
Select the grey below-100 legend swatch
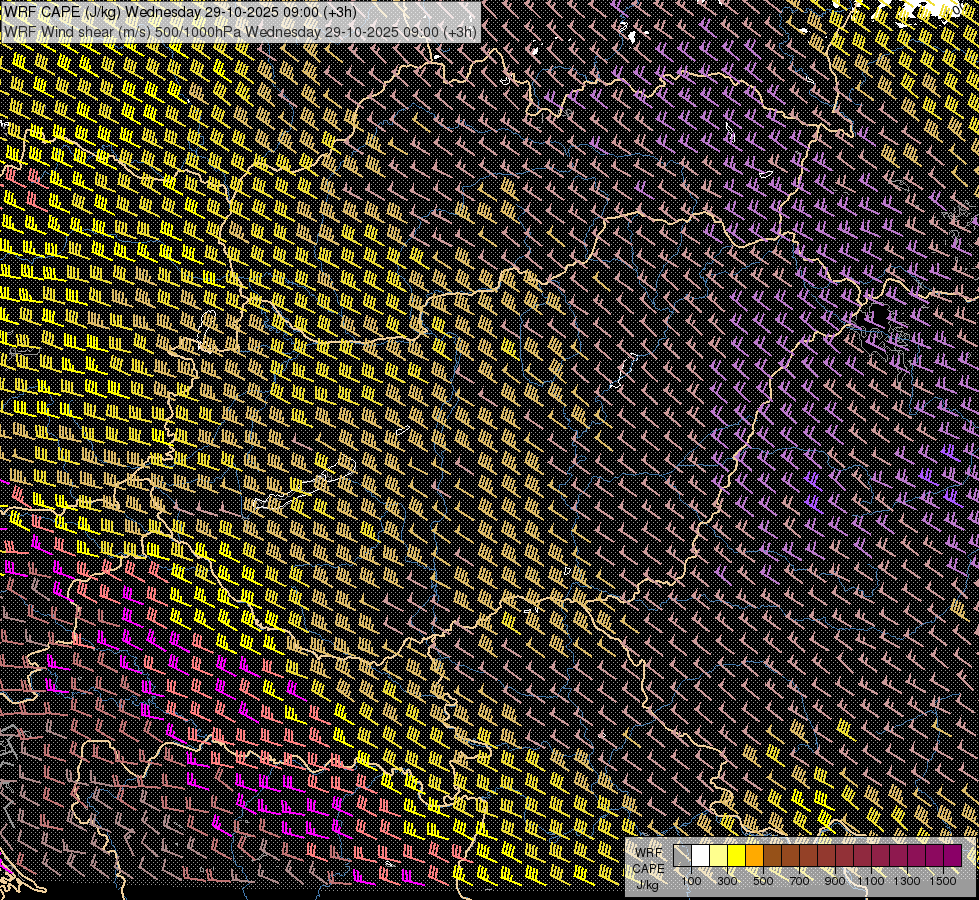pyautogui.click(x=682, y=856)
